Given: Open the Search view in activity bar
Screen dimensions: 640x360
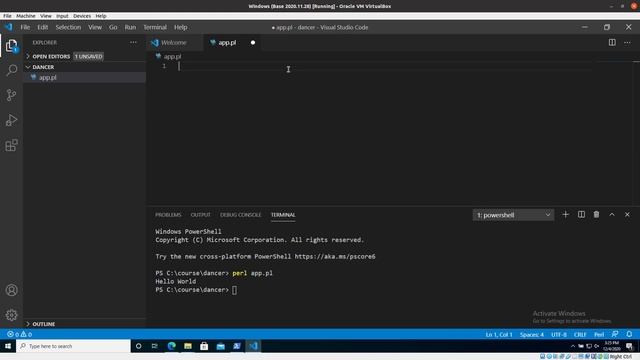Looking at the screenshot, I should pyautogui.click(x=11, y=70).
